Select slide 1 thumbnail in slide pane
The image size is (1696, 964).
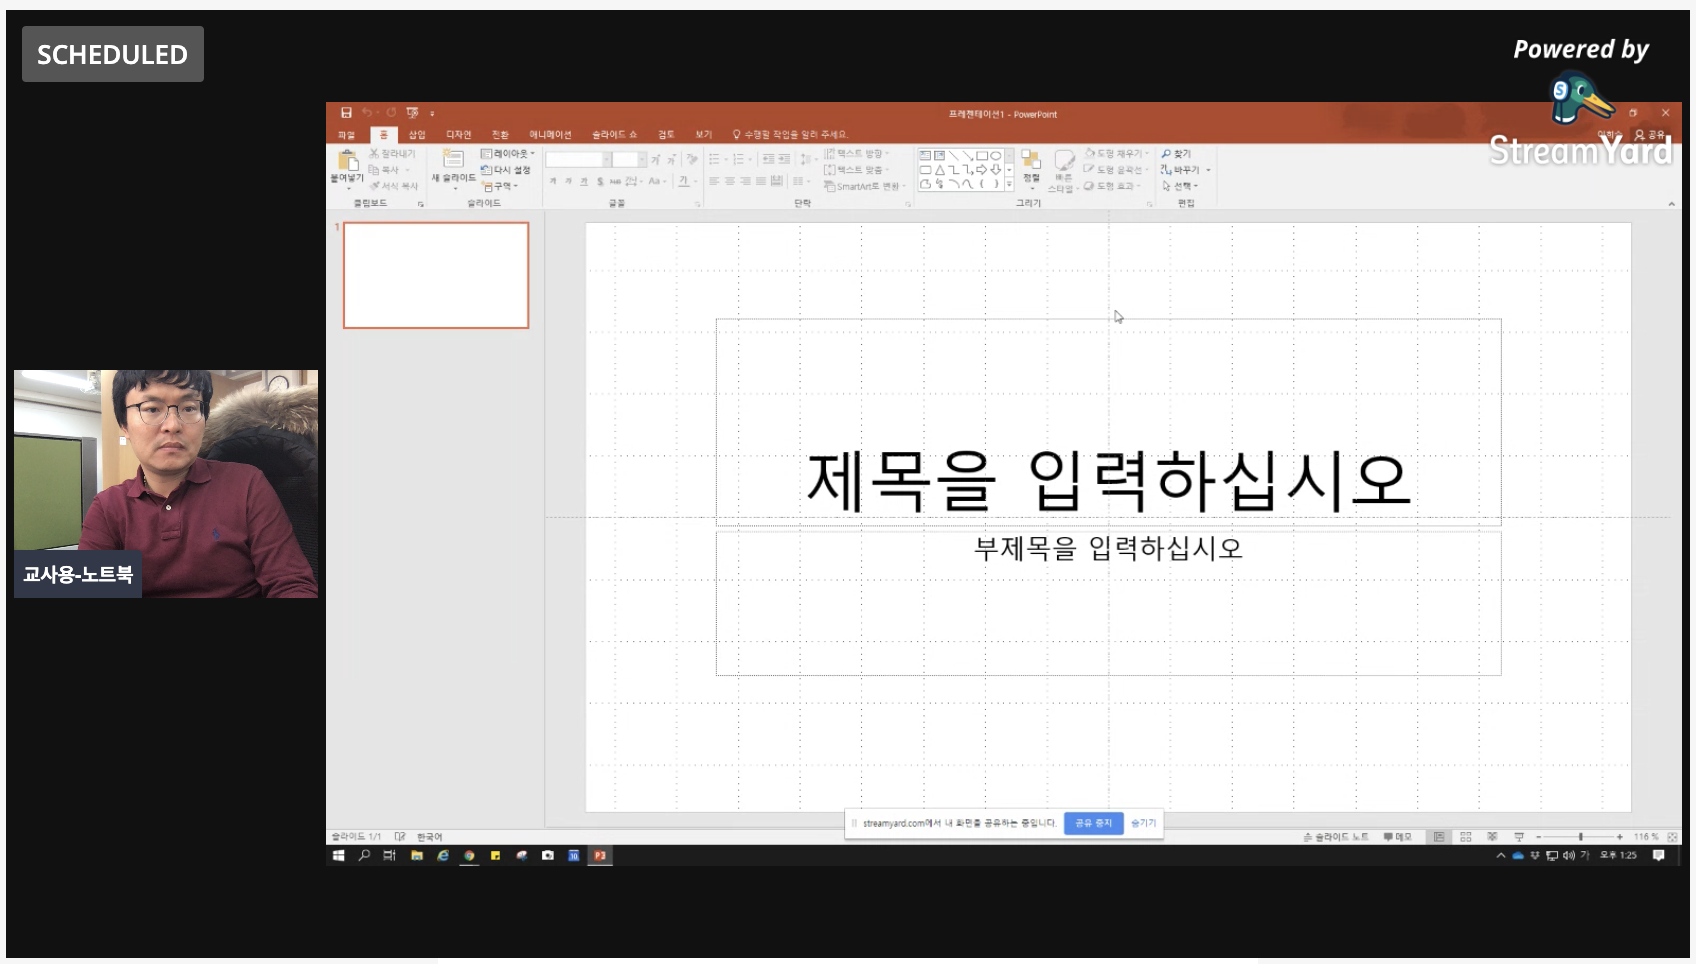pyautogui.click(x=436, y=275)
